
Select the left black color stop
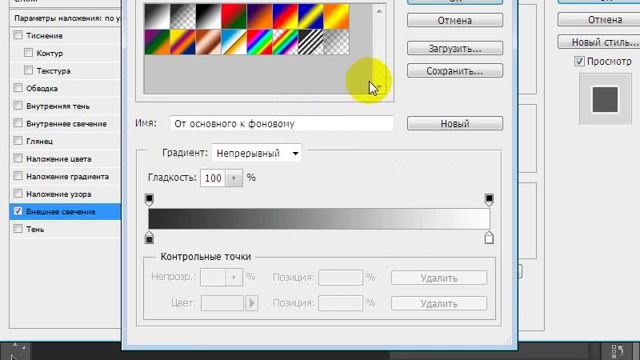pos(149,238)
